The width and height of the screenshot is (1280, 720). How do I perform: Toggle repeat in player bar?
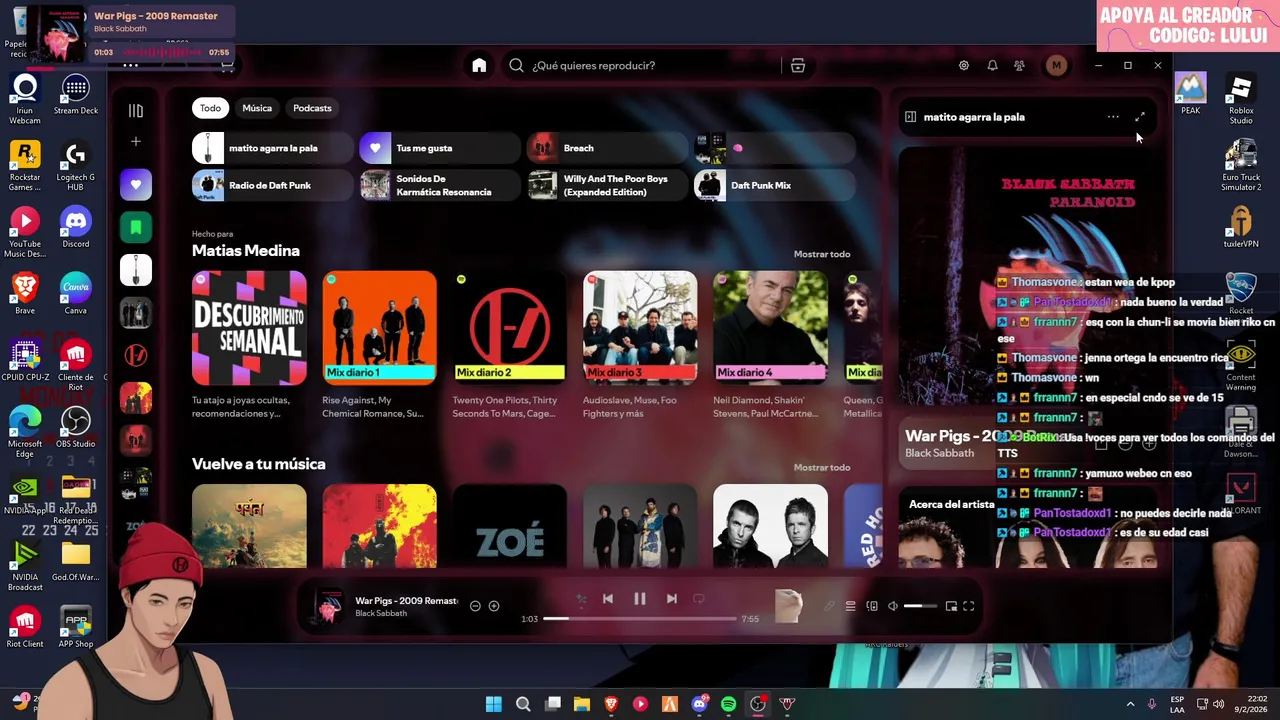click(699, 599)
